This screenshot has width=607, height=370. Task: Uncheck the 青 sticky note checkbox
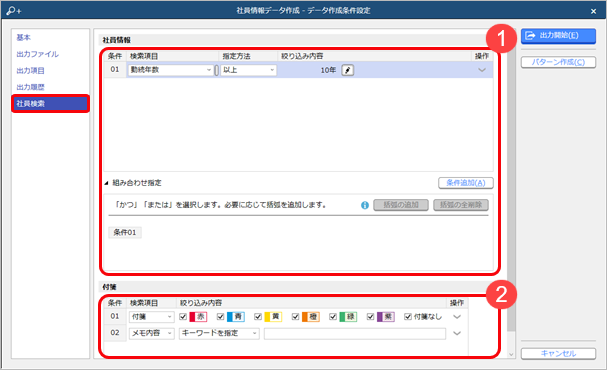pyautogui.click(x=221, y=317)
